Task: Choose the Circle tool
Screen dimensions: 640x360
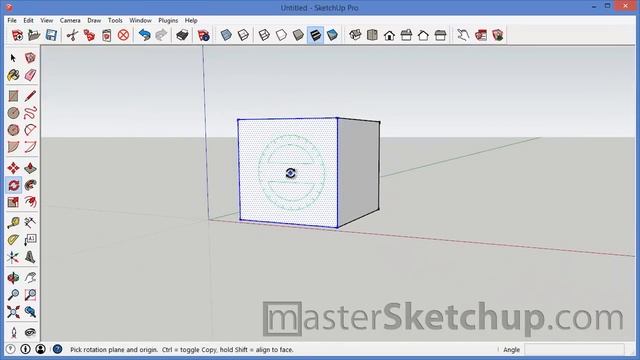Action: pos(13,113)
